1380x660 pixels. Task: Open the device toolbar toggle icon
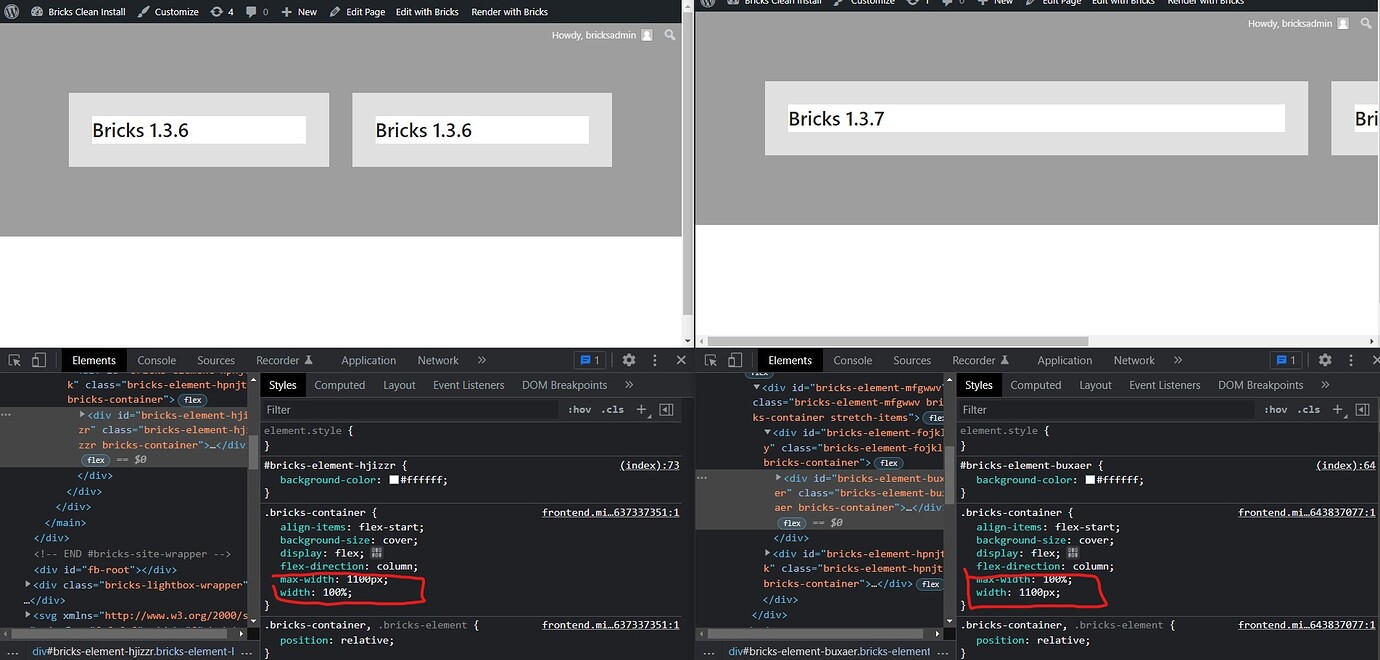pyautogui.click(x=37, y=359)
